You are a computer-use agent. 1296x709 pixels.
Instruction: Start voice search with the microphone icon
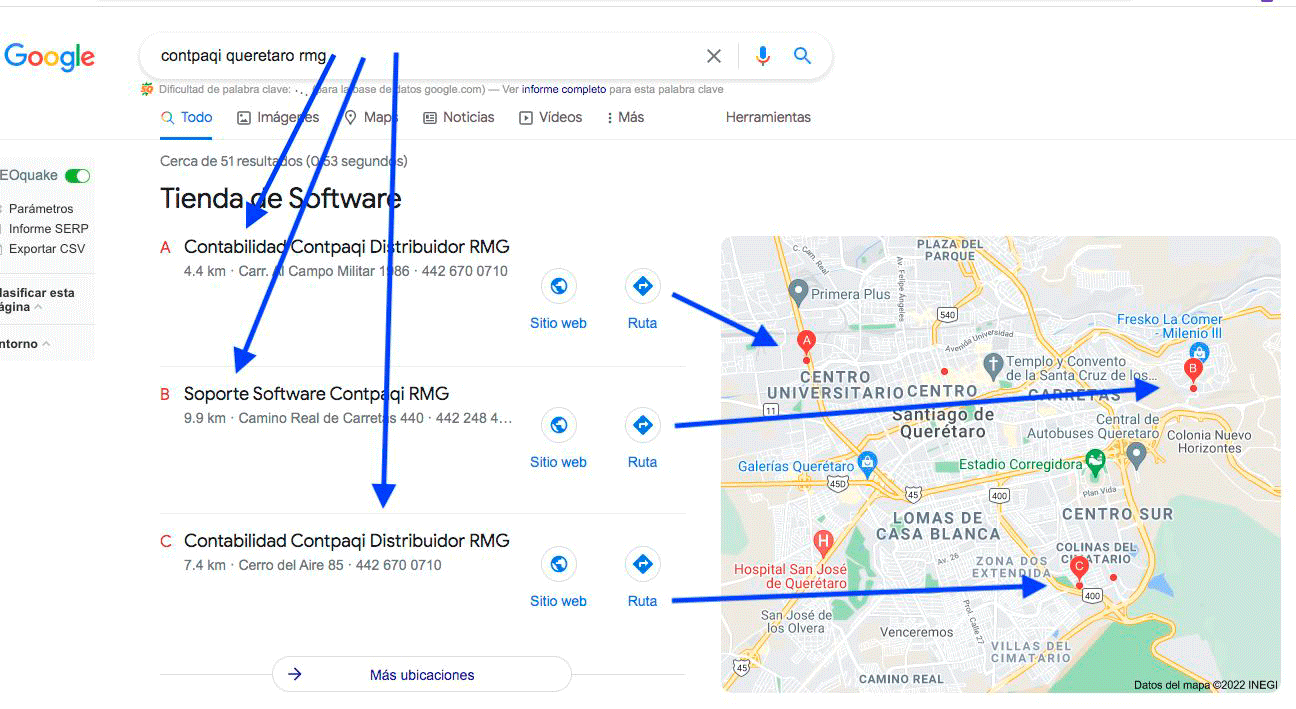763,56
